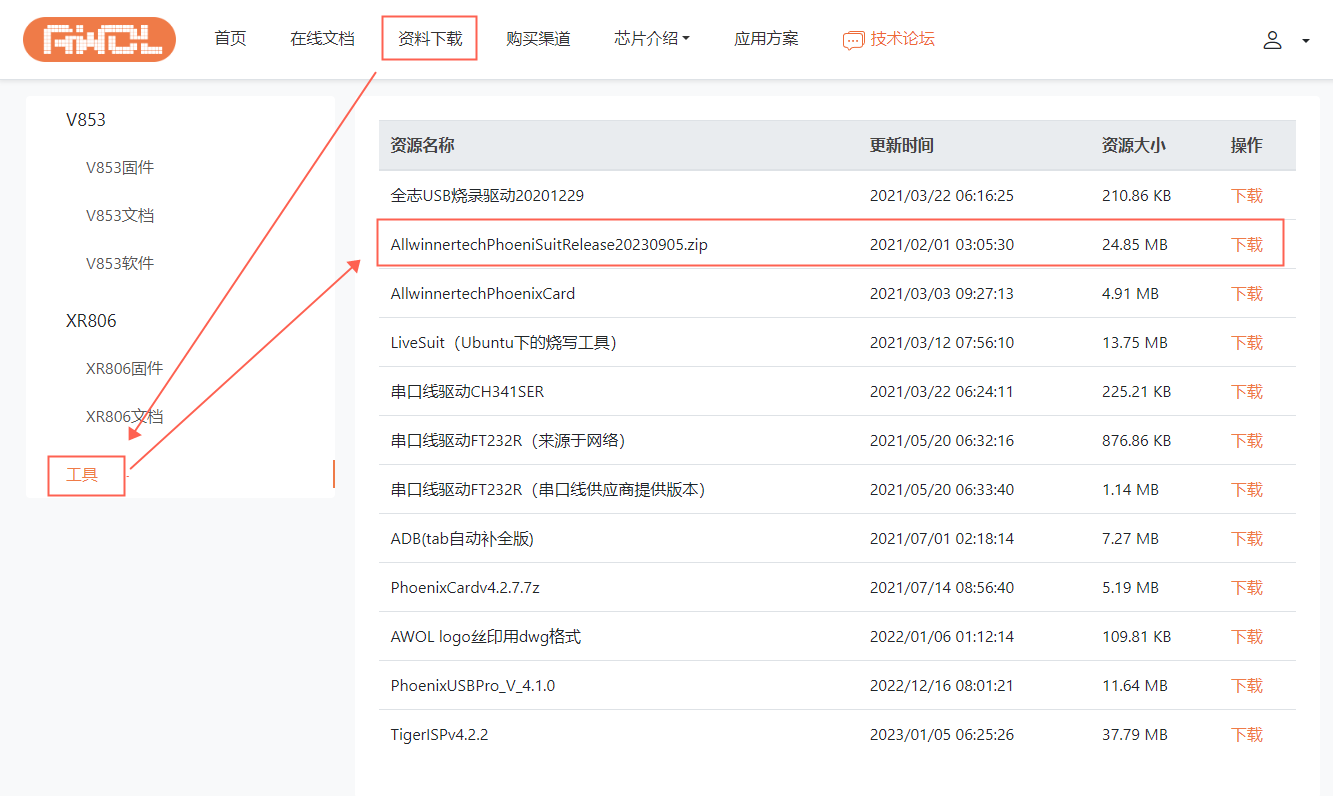Select V853固件 in the sidebar
Screen dimensions: 1333x796
click(120, 168)
